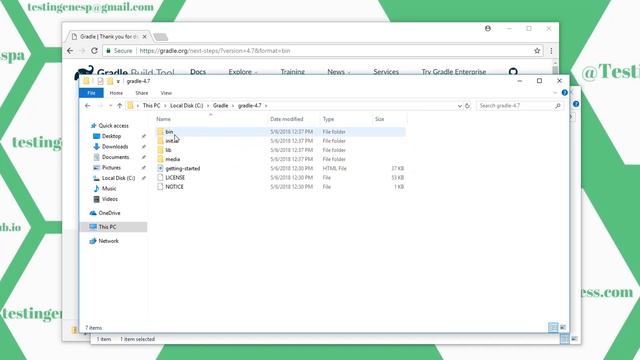
Task: Open Documents in navigation pane
Action: coord(115,157)
